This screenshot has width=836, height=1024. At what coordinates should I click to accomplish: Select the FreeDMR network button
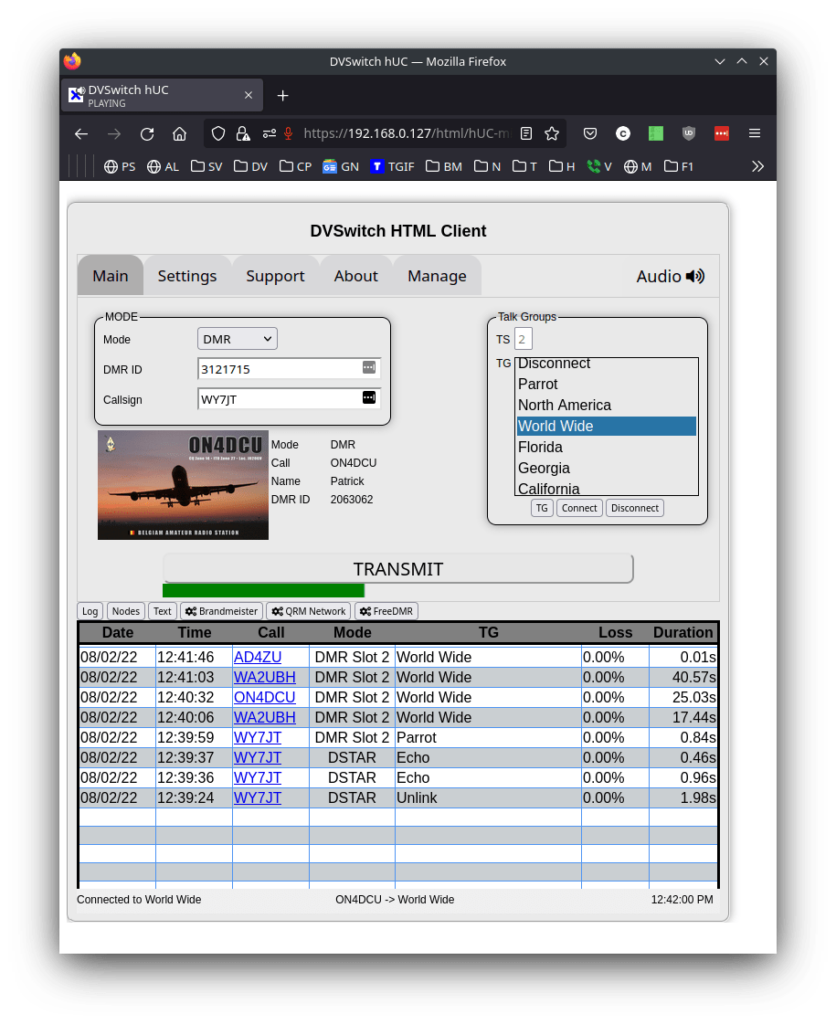[x=386, y=611]
